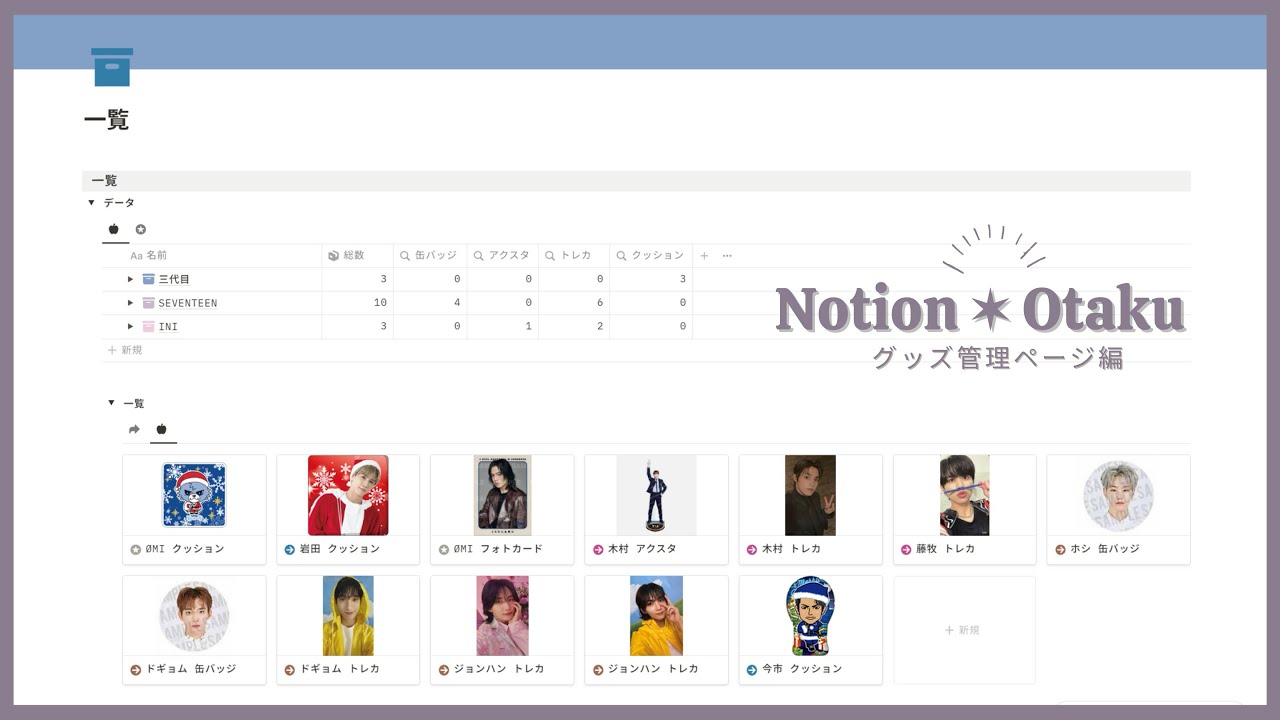Open the 岩田 クッション card thumbnail

coord(348,495)
